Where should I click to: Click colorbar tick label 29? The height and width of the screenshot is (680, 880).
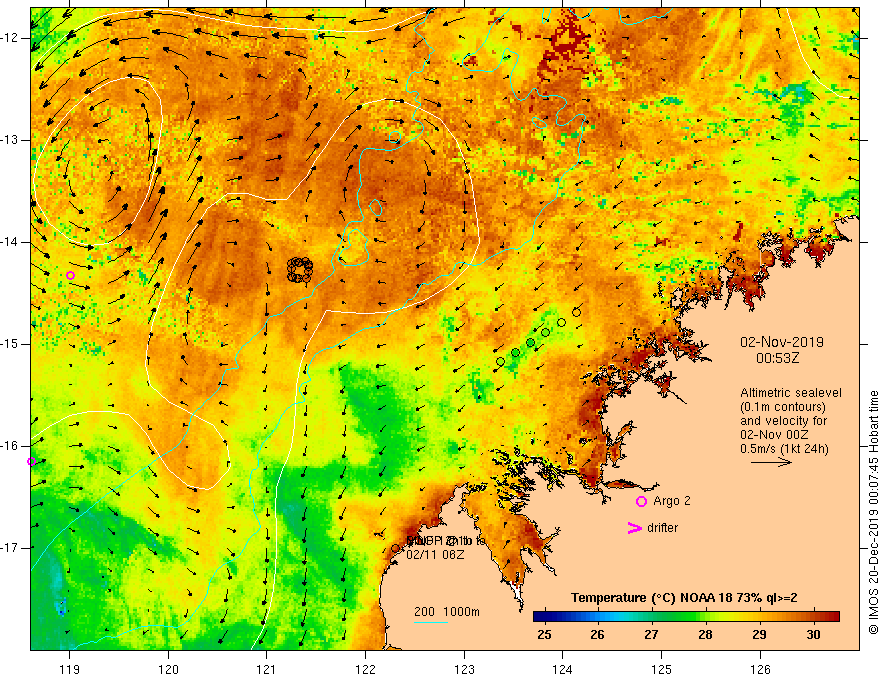[x=759, y=635]
